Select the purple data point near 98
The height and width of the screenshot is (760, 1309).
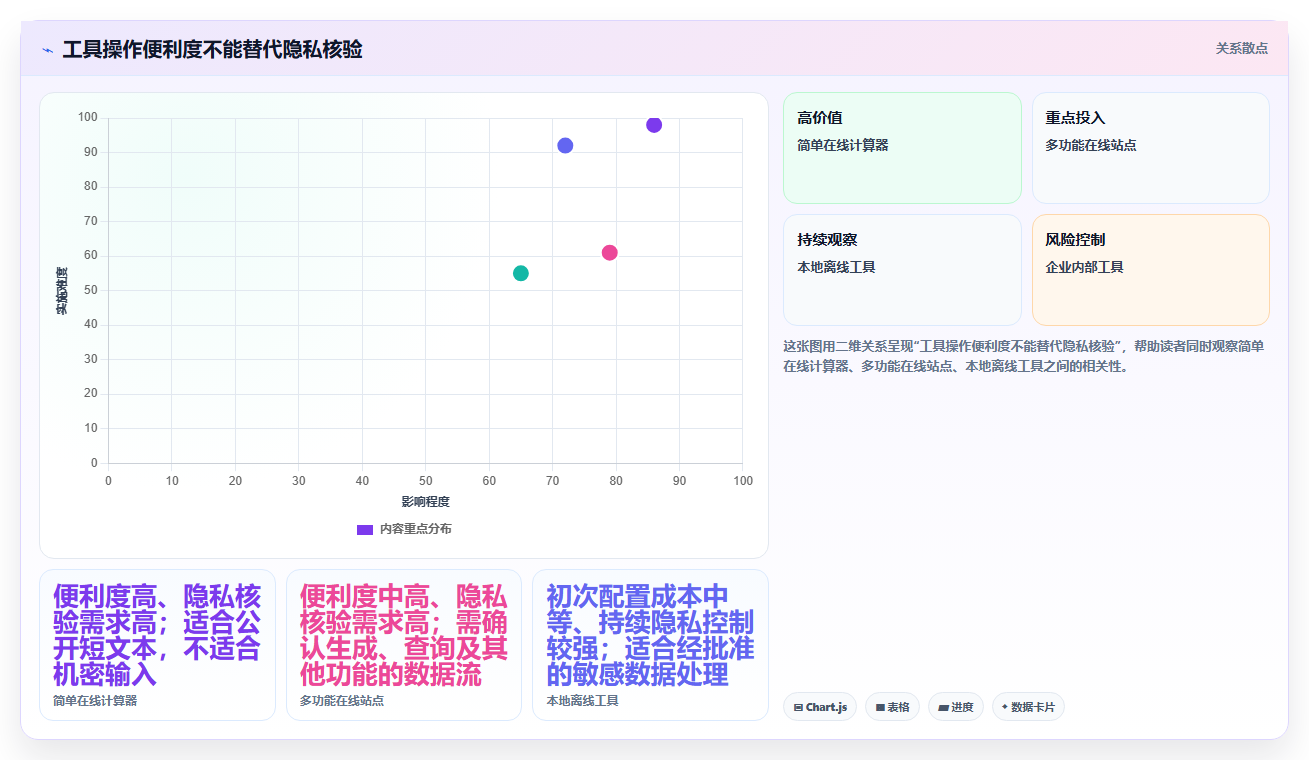654,125
